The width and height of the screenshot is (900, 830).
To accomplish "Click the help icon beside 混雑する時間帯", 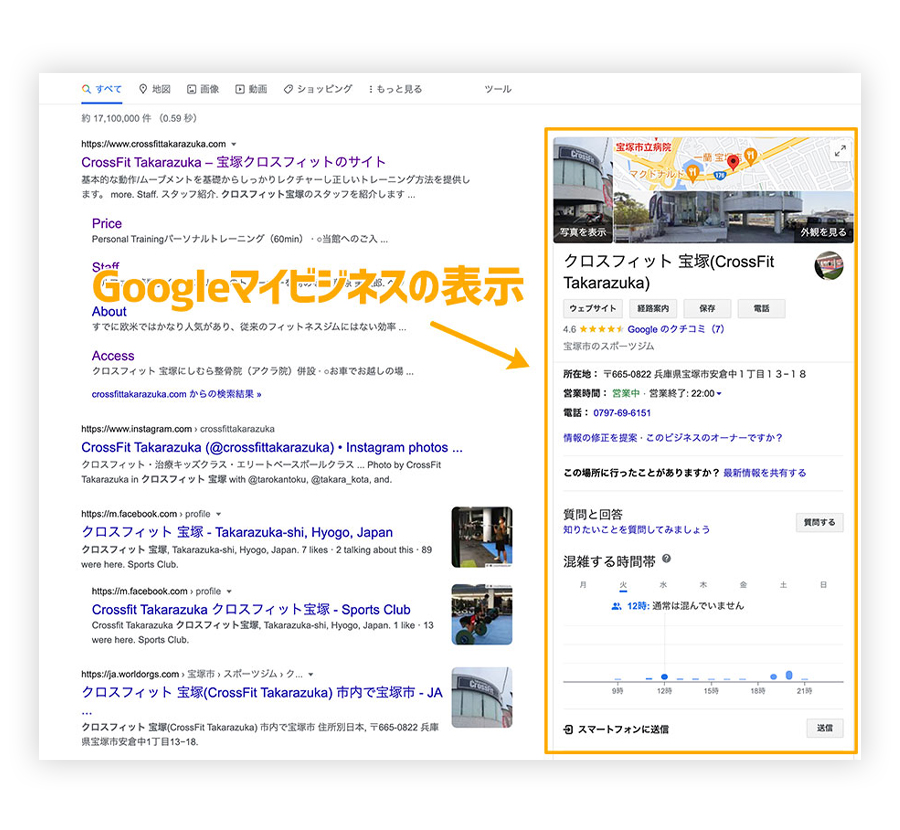I will pos(666,559).
